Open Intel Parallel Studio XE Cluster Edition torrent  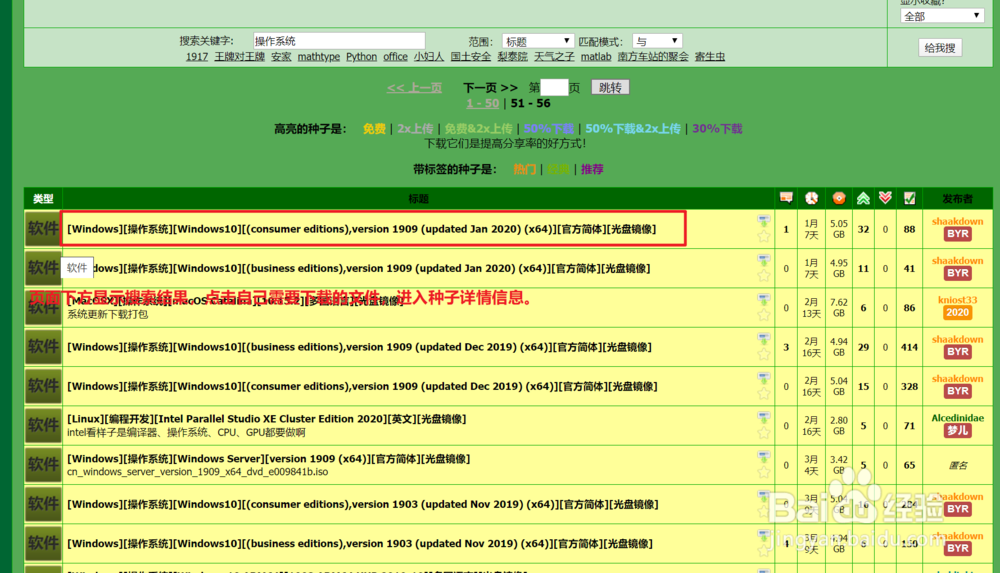(267, 419)
